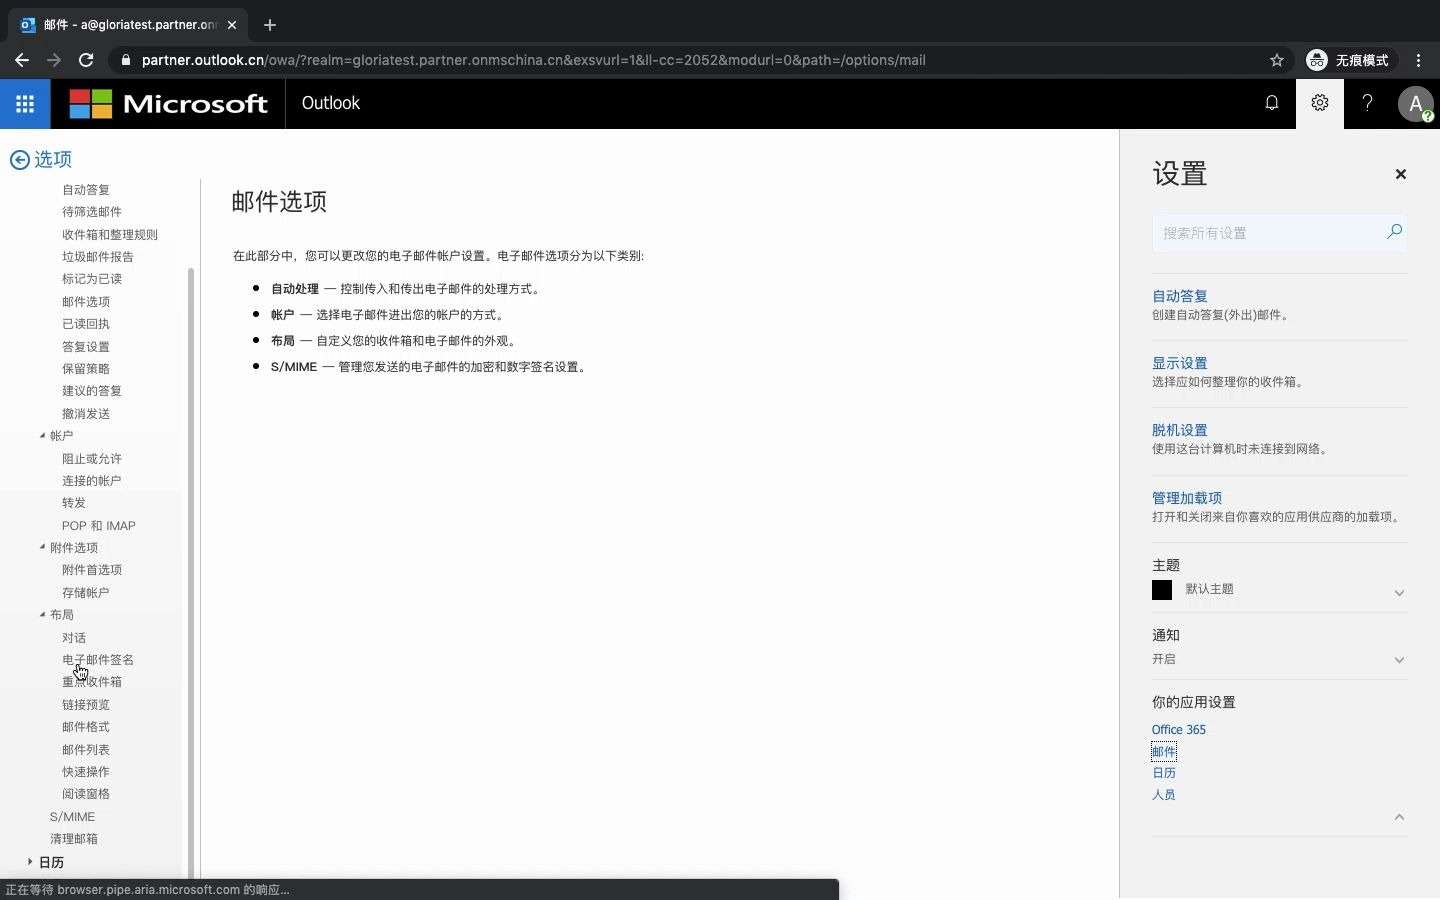Select 保留策略 tree item
This screenshot has height=900, width=1440.
pyautogui.click(x=86, y=369)
